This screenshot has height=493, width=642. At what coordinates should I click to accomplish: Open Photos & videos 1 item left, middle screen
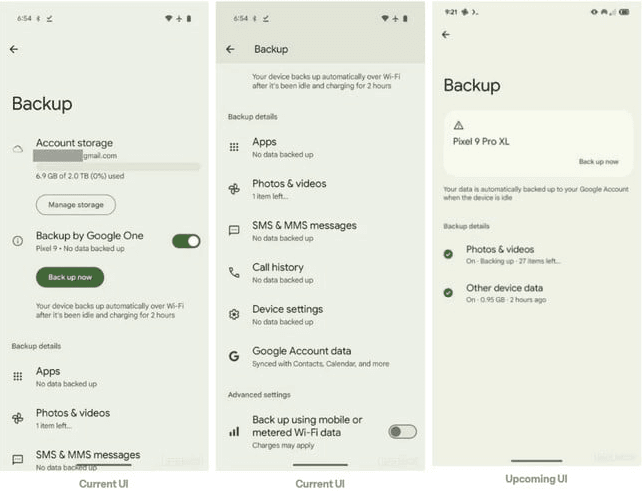(321, 189)
